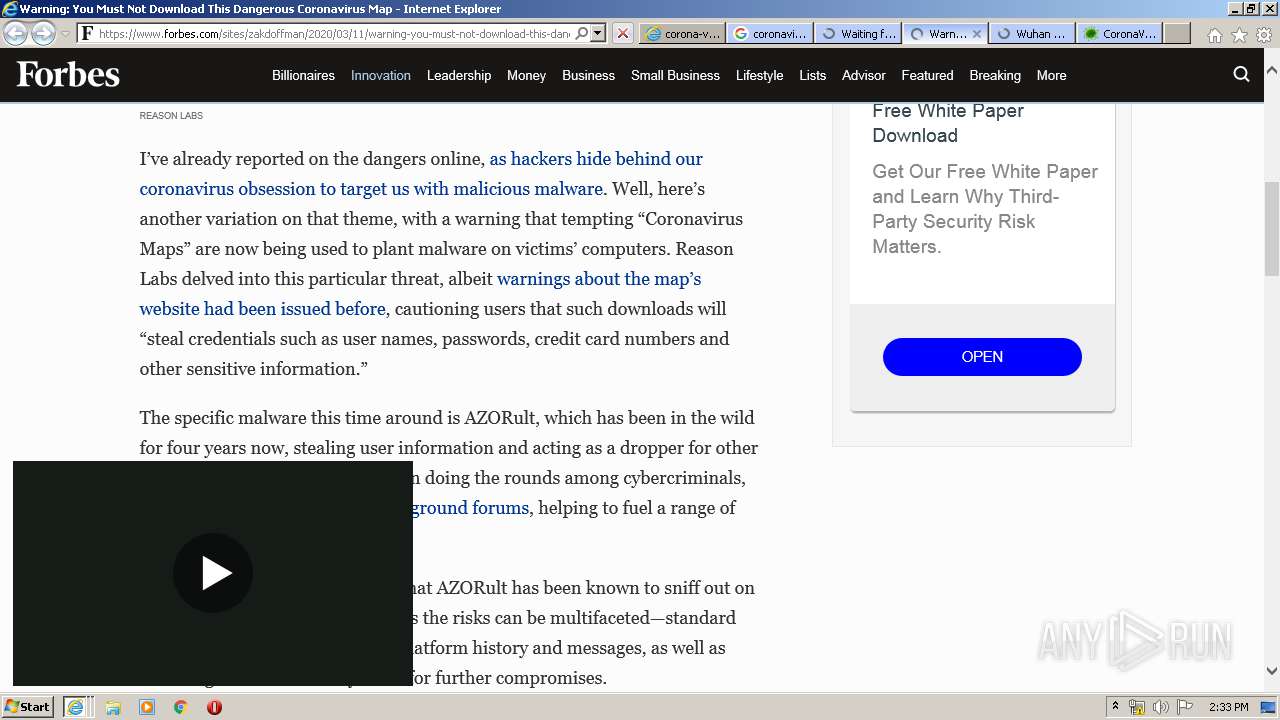1280x720 pixels.
Task: Open 'as hackers hide behind our' link
Action: 596,159
